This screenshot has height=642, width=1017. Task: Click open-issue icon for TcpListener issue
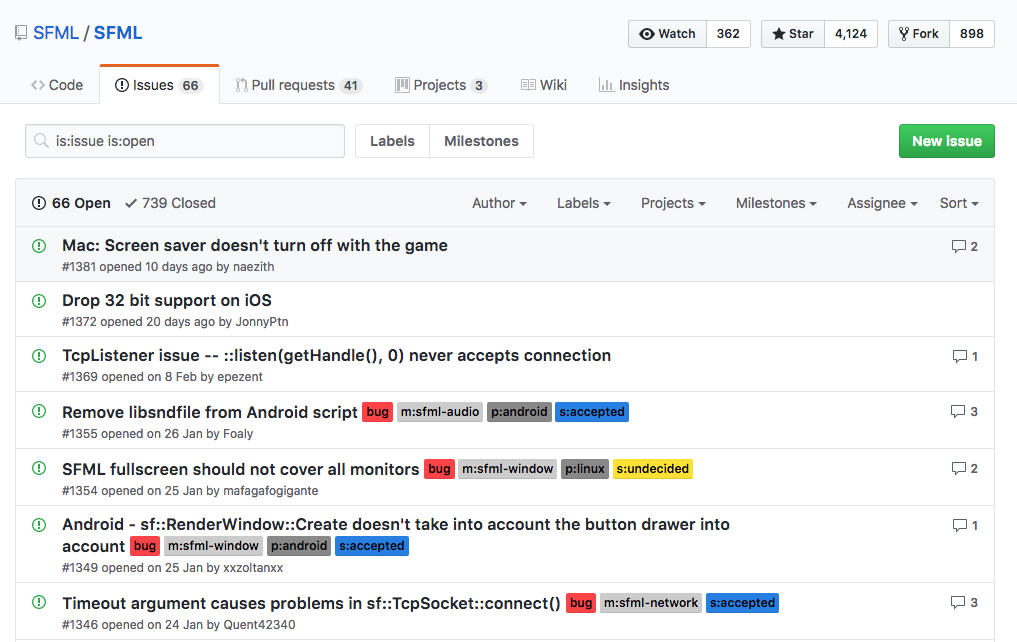coord(39,356)
